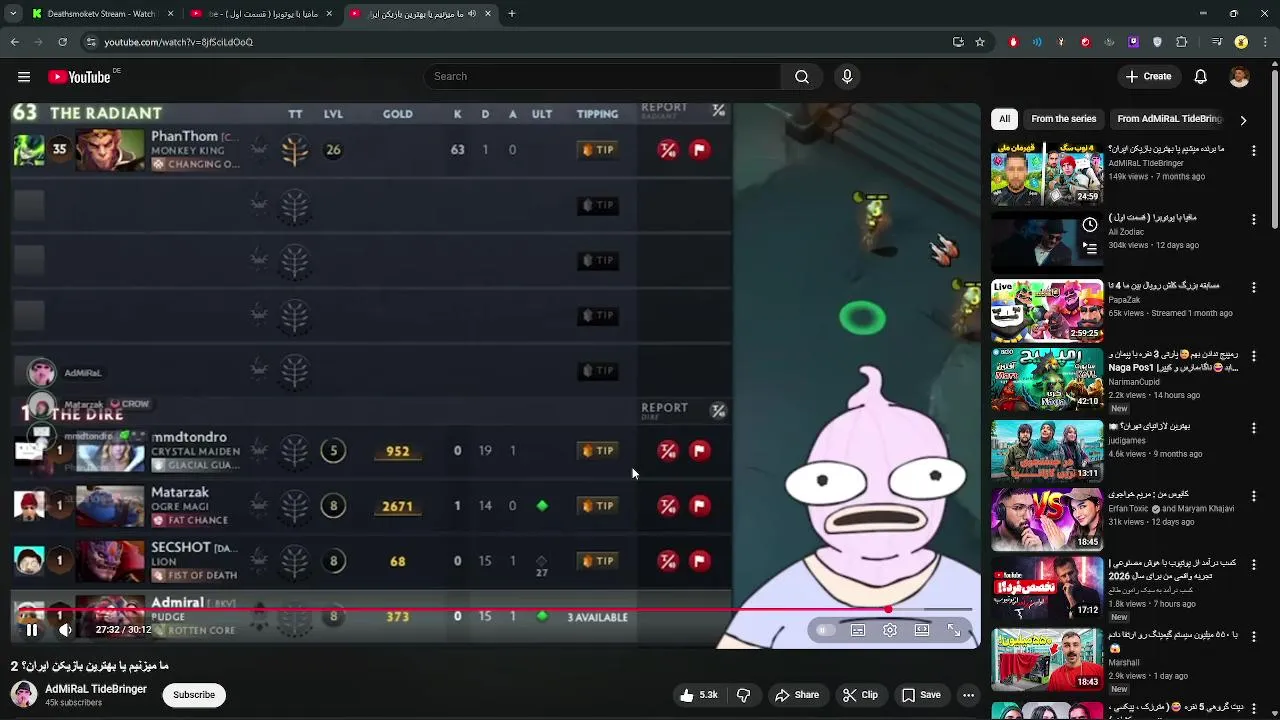Go to the YouTube home logo
Viewport: 1280px width, 720px height.
pyautogui.click(x=82, y=77)
